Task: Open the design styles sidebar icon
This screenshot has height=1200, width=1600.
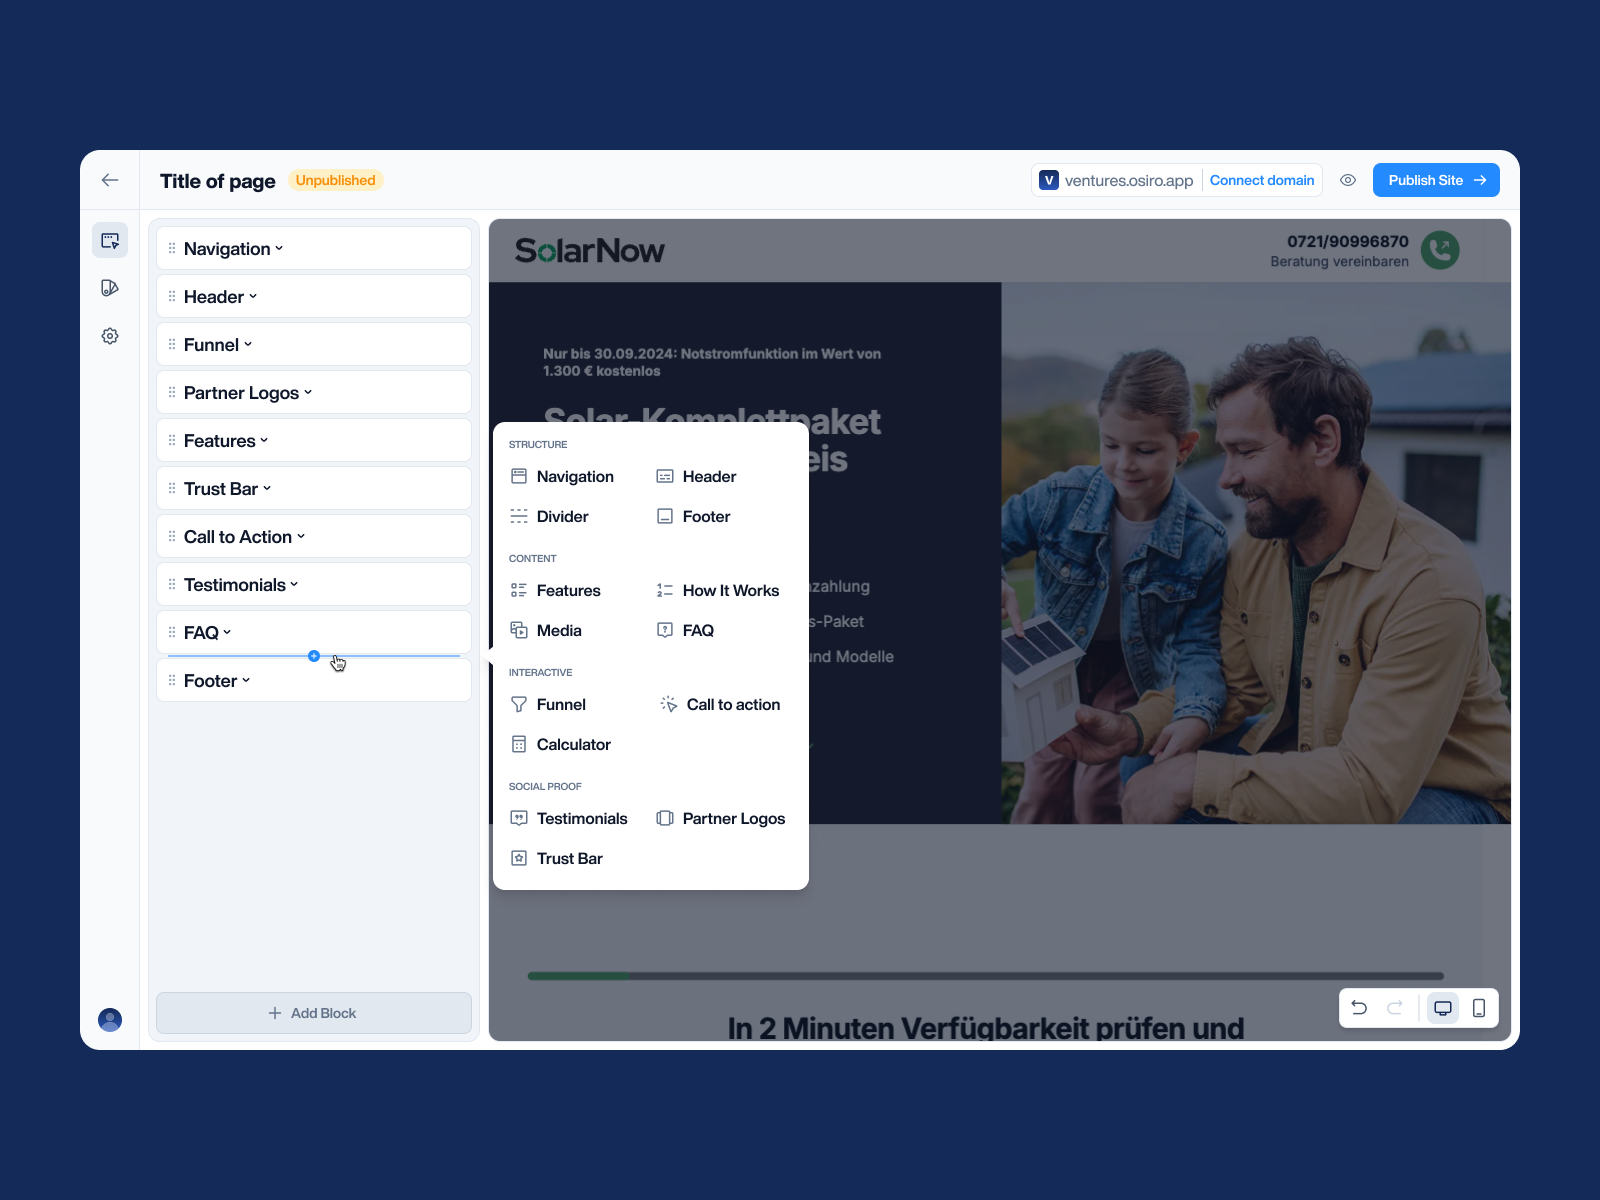Action: [x=110, y=288]
